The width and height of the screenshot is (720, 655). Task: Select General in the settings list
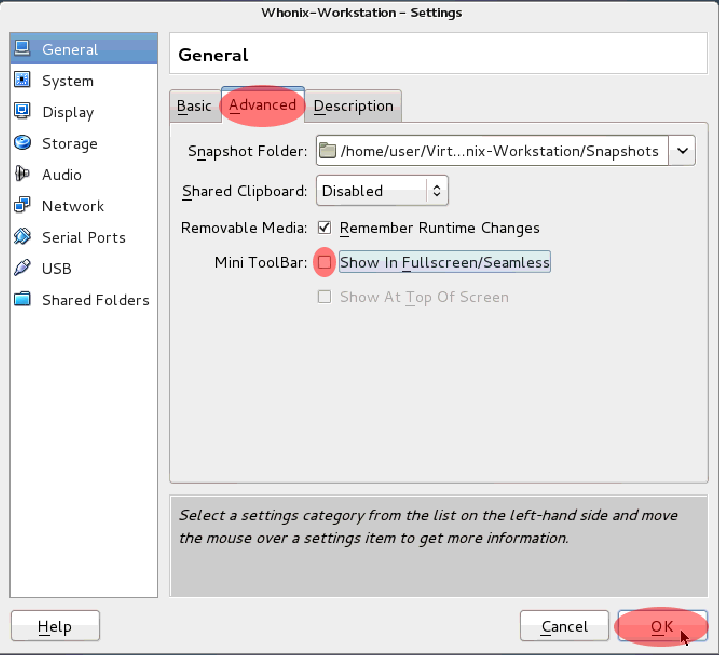click(x=84, y=49)
